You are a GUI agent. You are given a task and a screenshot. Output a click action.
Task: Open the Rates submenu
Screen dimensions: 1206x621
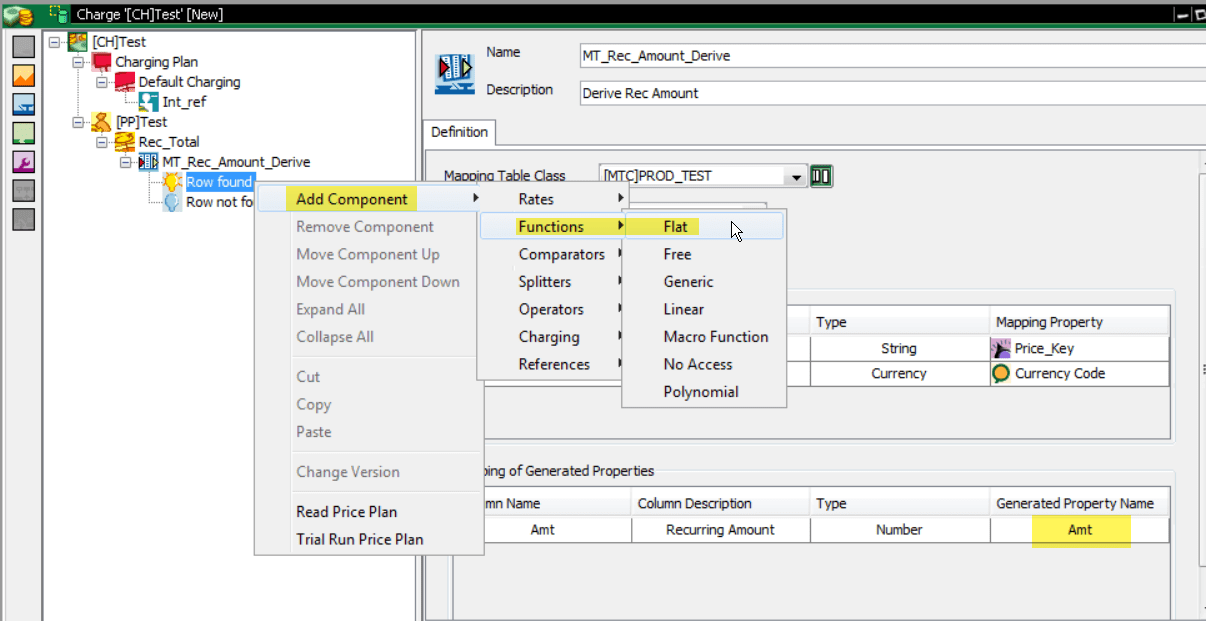click(553, 199)
